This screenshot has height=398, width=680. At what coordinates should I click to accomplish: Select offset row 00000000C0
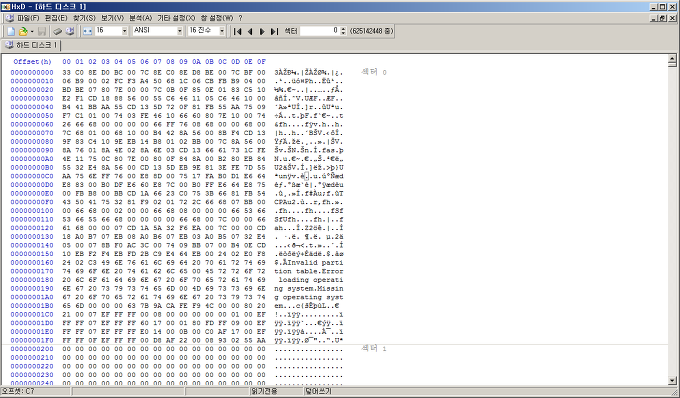(32, 176)
